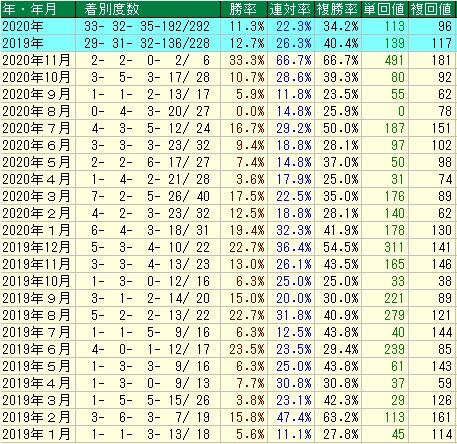The height and width of the screenshot is (444, 457).
Task: Click the 239 単回値 for 2019年6月
Action: [x=394, y=349]
